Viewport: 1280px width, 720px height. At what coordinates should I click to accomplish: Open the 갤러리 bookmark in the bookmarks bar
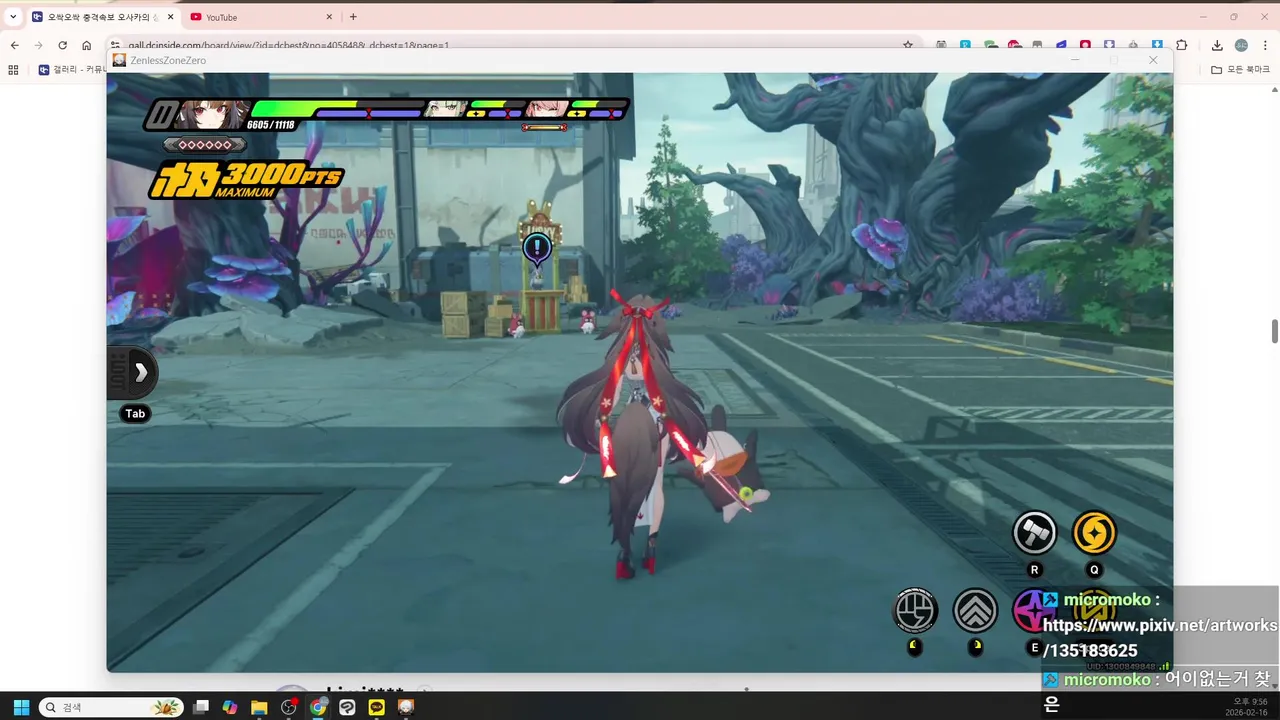click(x=72, y=70)
